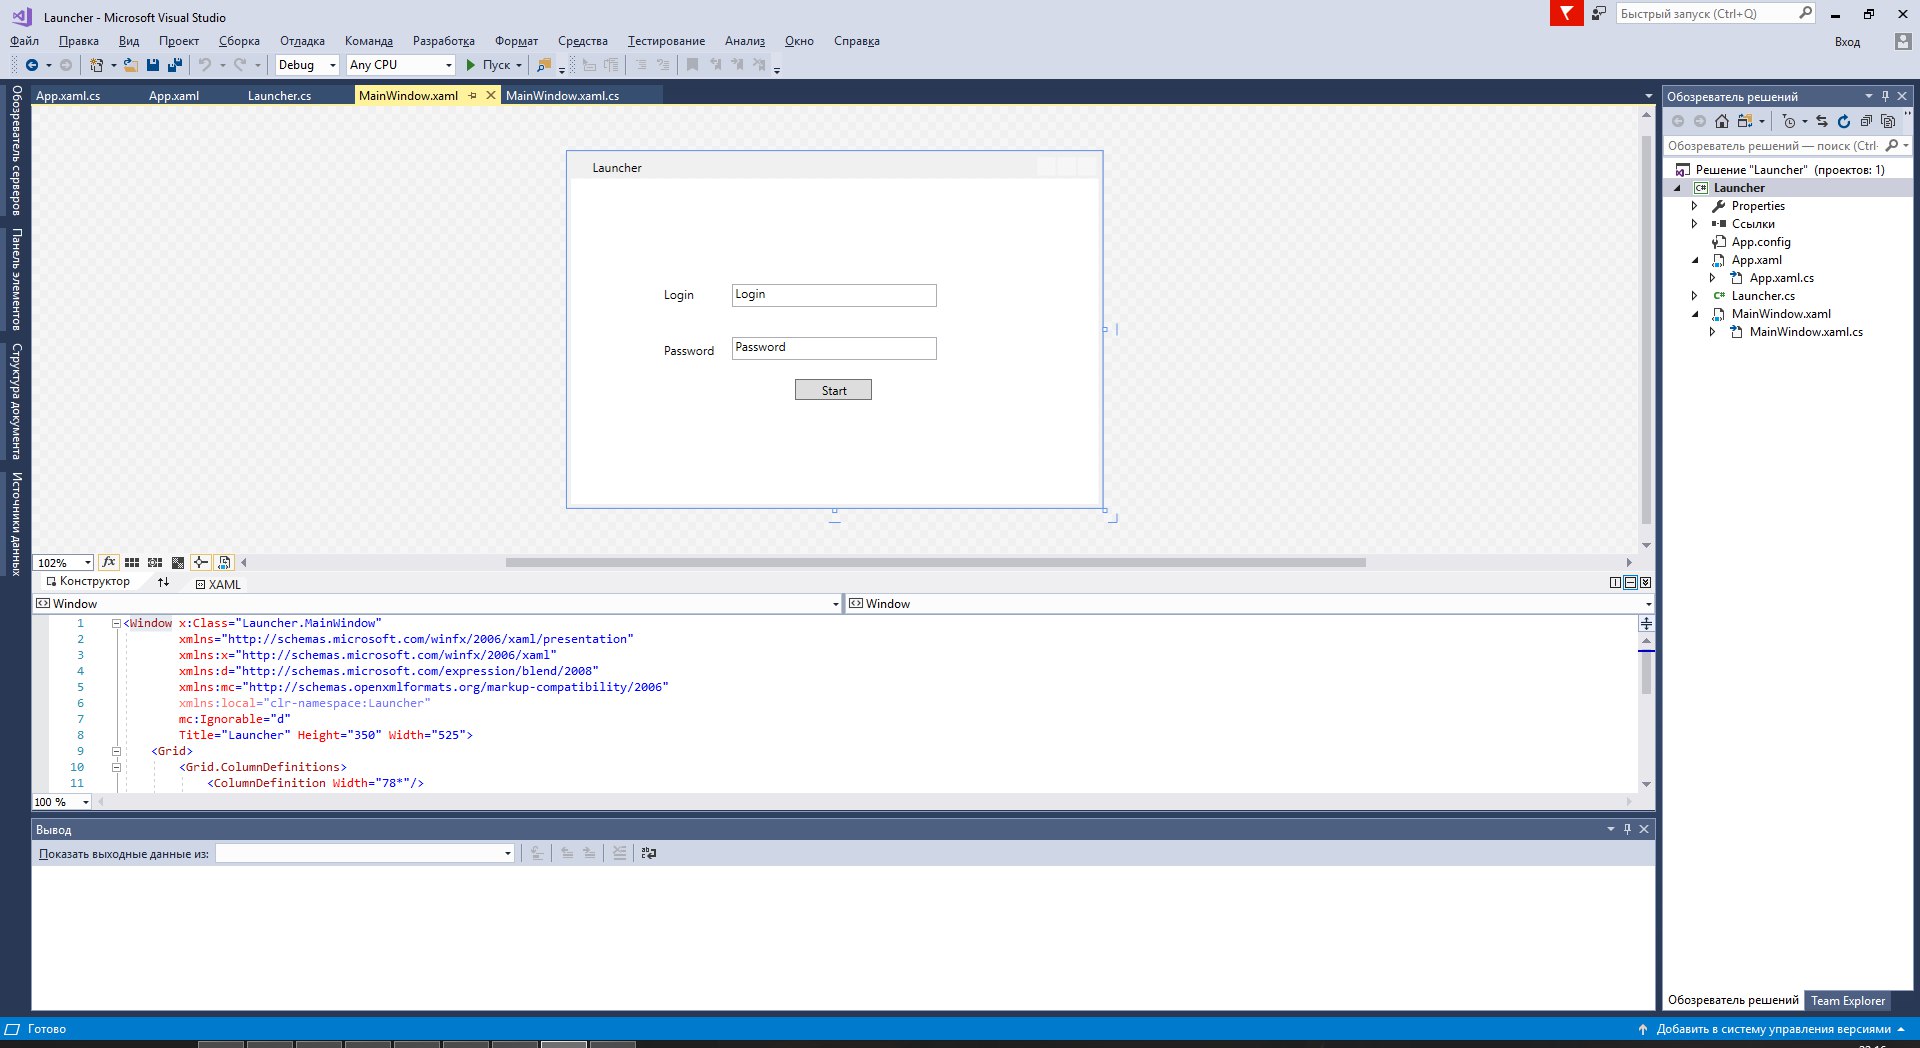Click the New Project icon in the toolbar
The image size is (1920, 1048).
click(97, 65)
